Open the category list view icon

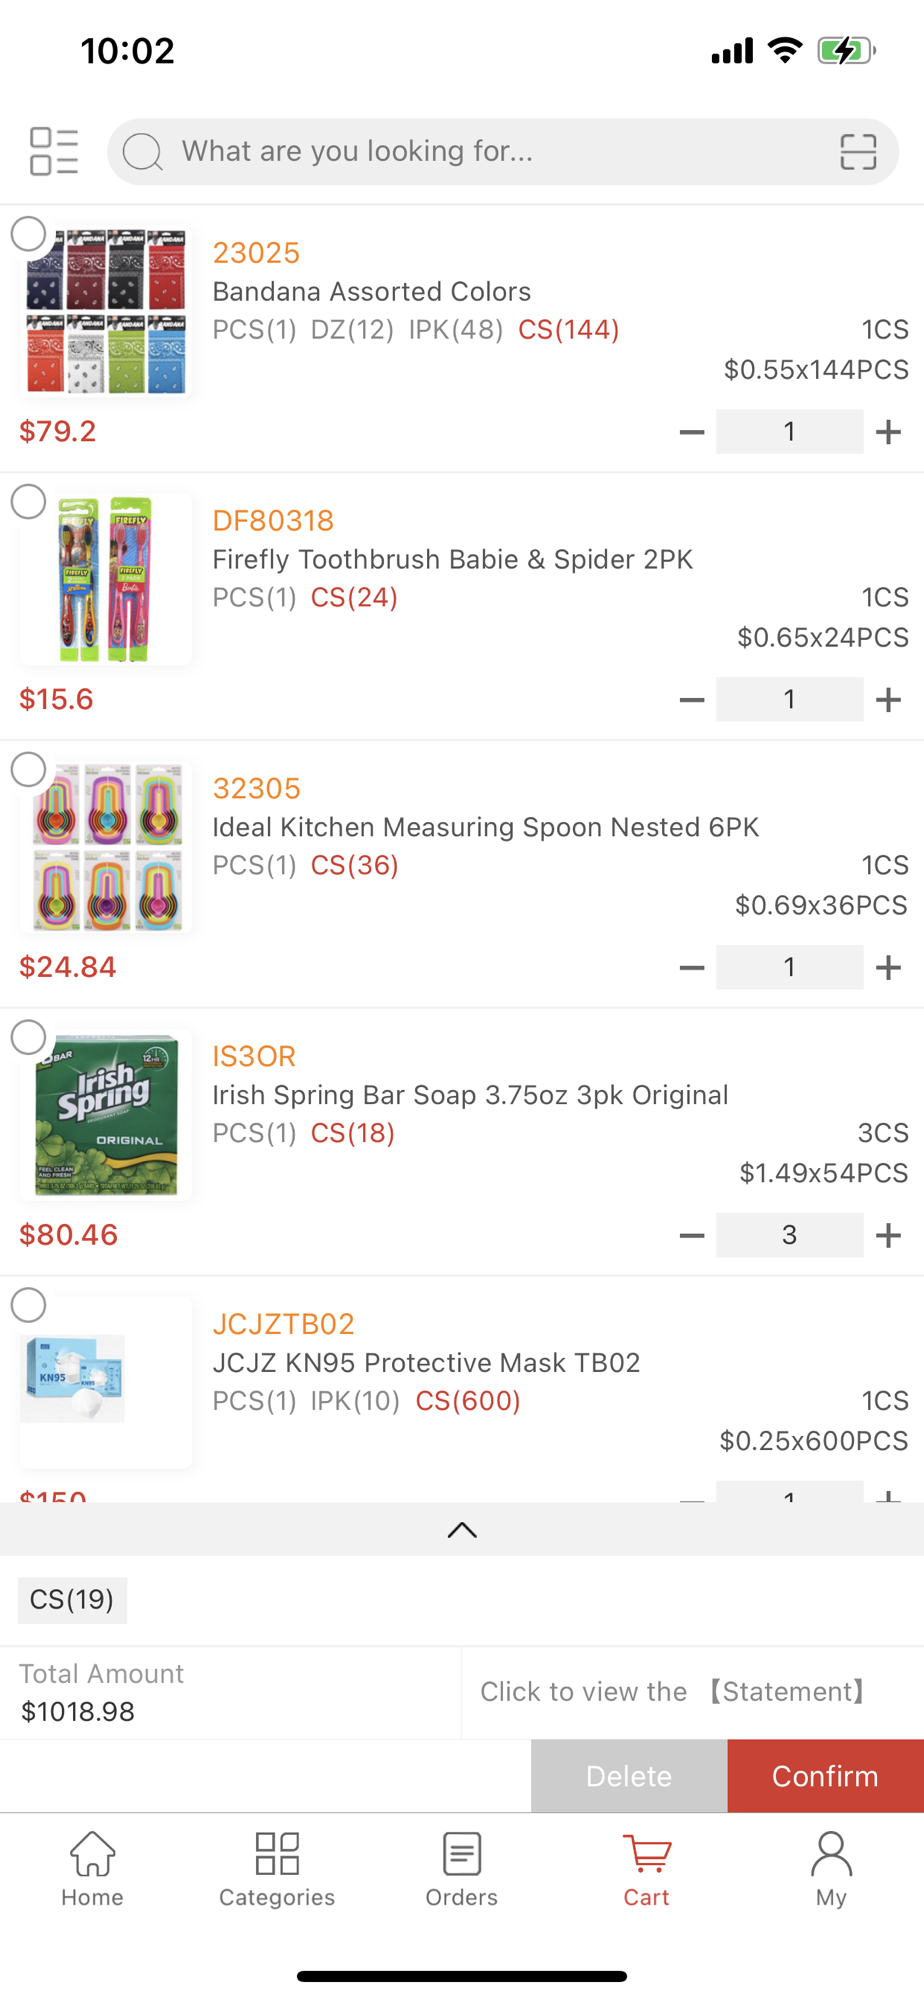[x=54, y=152]
